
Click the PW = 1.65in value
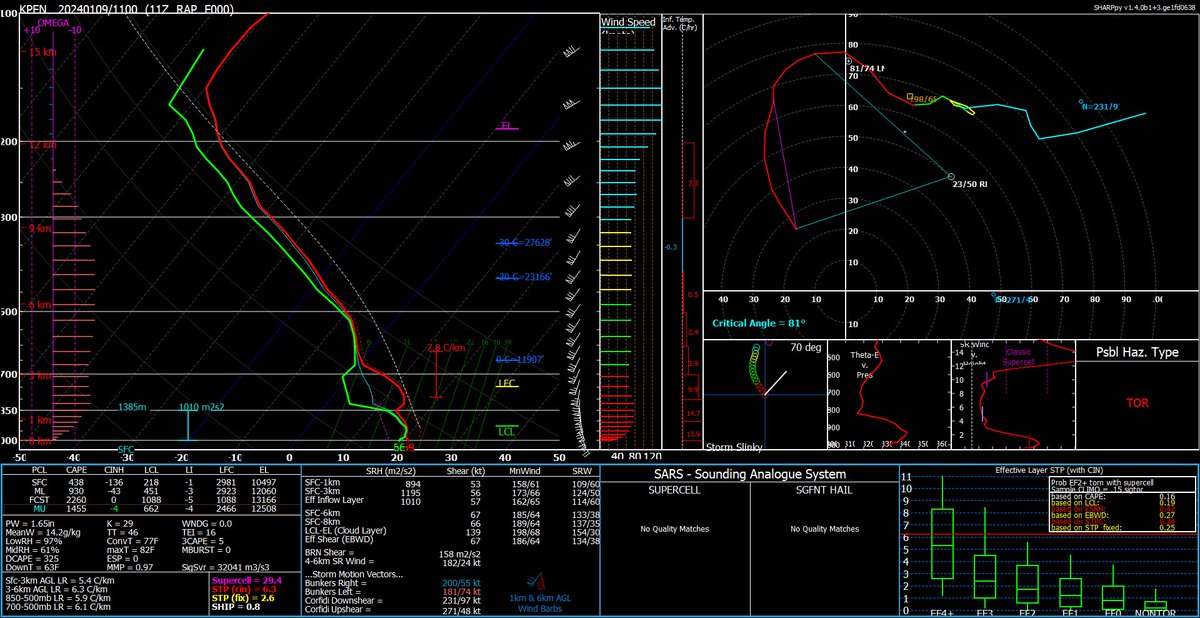point(31,524)
